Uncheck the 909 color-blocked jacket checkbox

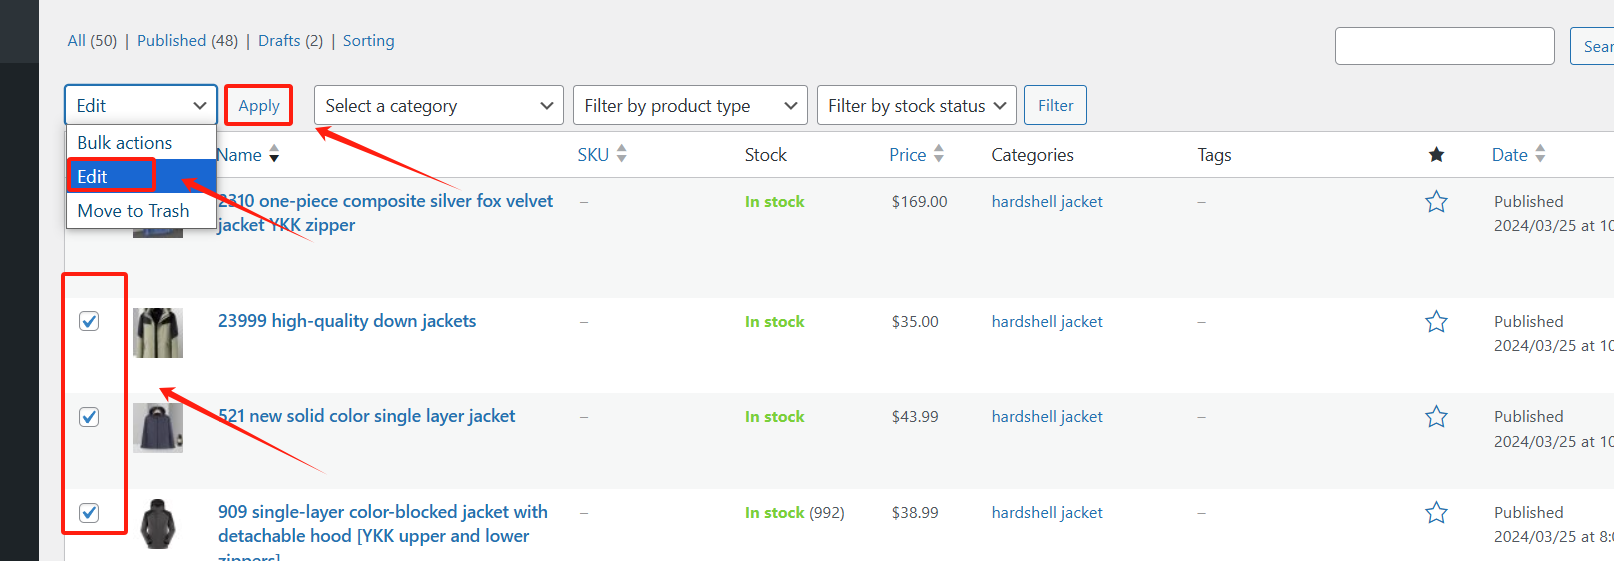[x=89, y=513]
